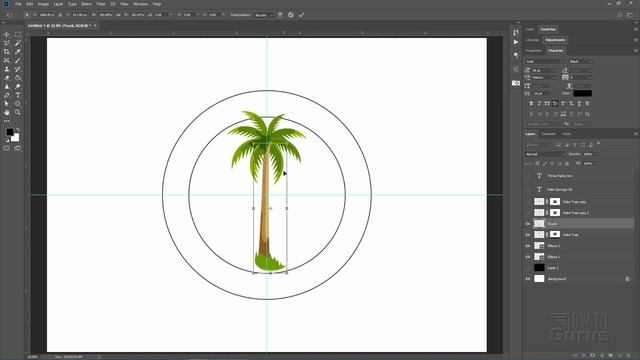Select the Lasso tool
The image size is (640, 360).
click(7, 43)
